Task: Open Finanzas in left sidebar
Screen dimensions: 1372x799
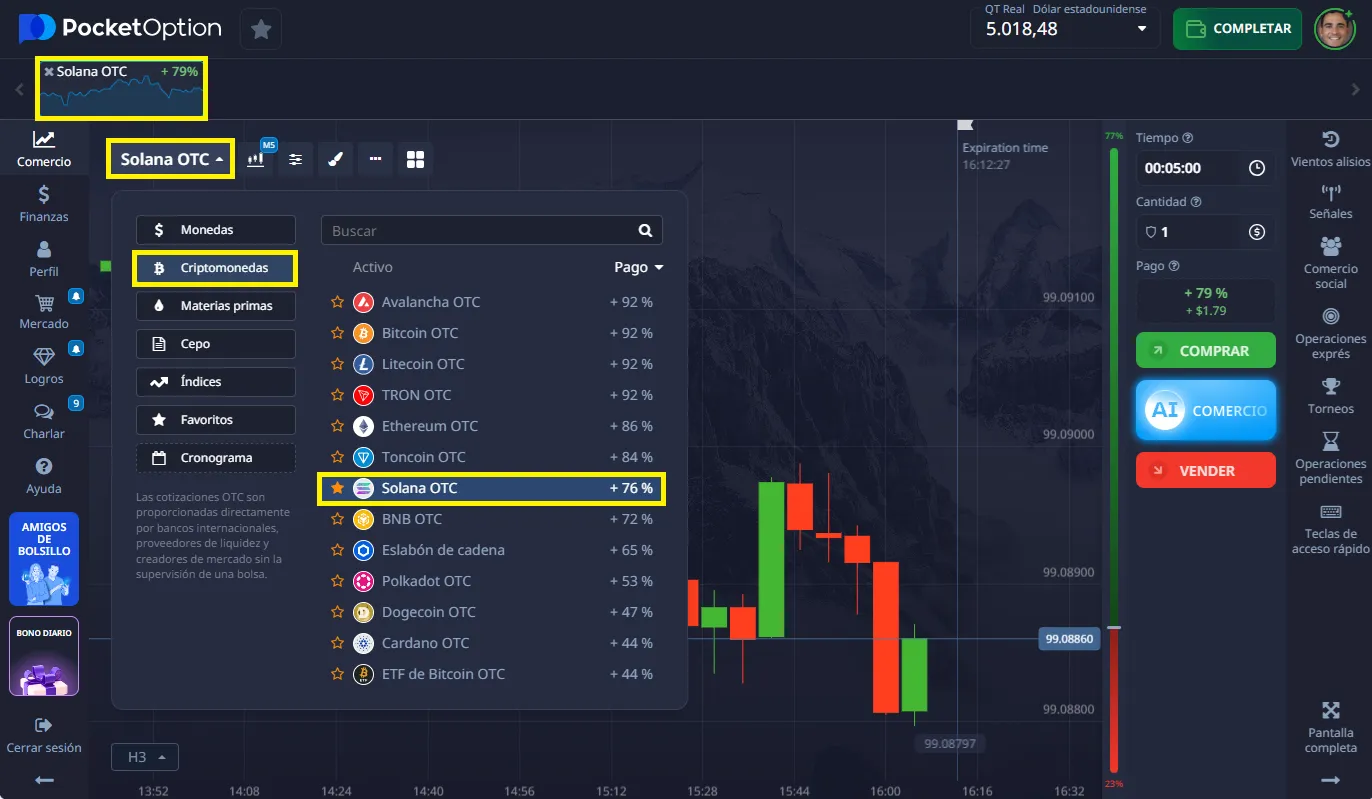Action: coord(44,203)
